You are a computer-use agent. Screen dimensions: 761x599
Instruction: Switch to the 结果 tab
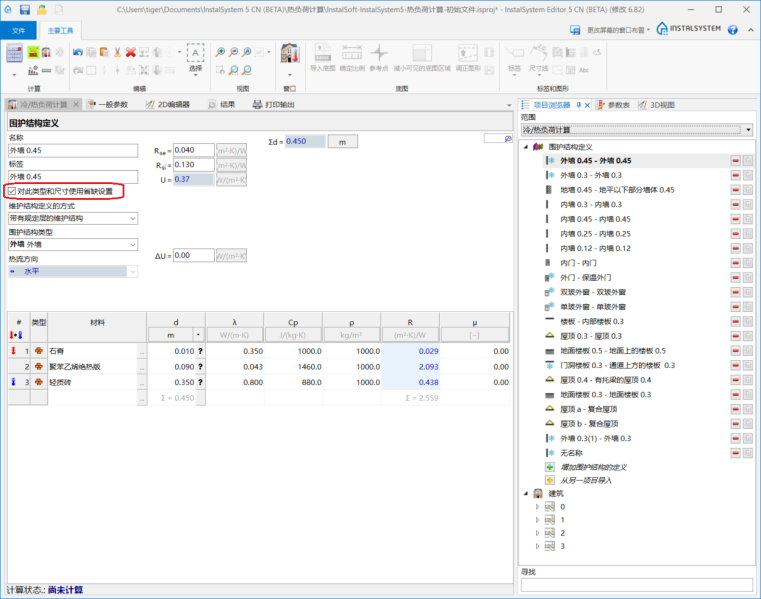pos(222,105)
